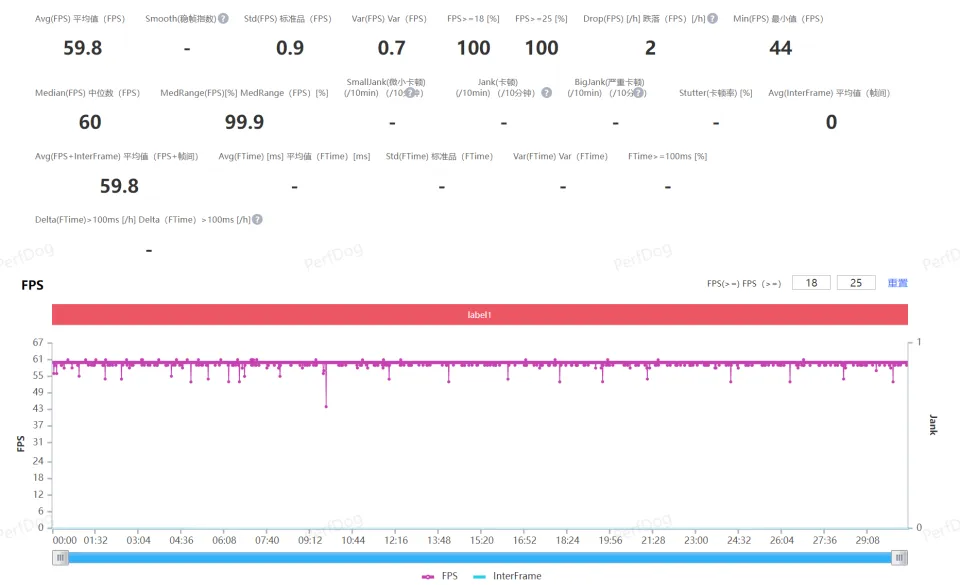Click the Jank (/10min) help icon
Image resolution: width=960 pixels, height=585 pixels.
pyautogui.click(x=546, y=93)
